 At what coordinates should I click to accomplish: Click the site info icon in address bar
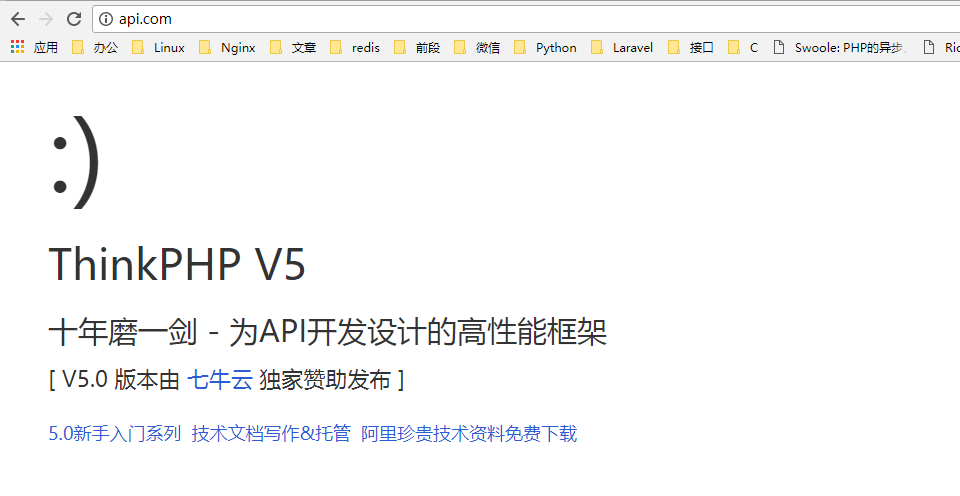point(107,19)
